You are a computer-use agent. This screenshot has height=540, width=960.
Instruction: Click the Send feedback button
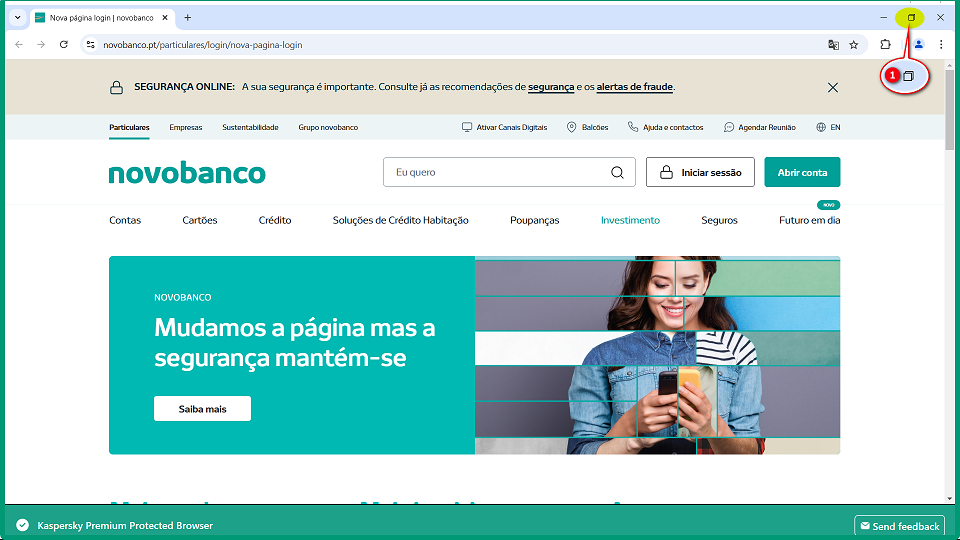click(899, 526)
